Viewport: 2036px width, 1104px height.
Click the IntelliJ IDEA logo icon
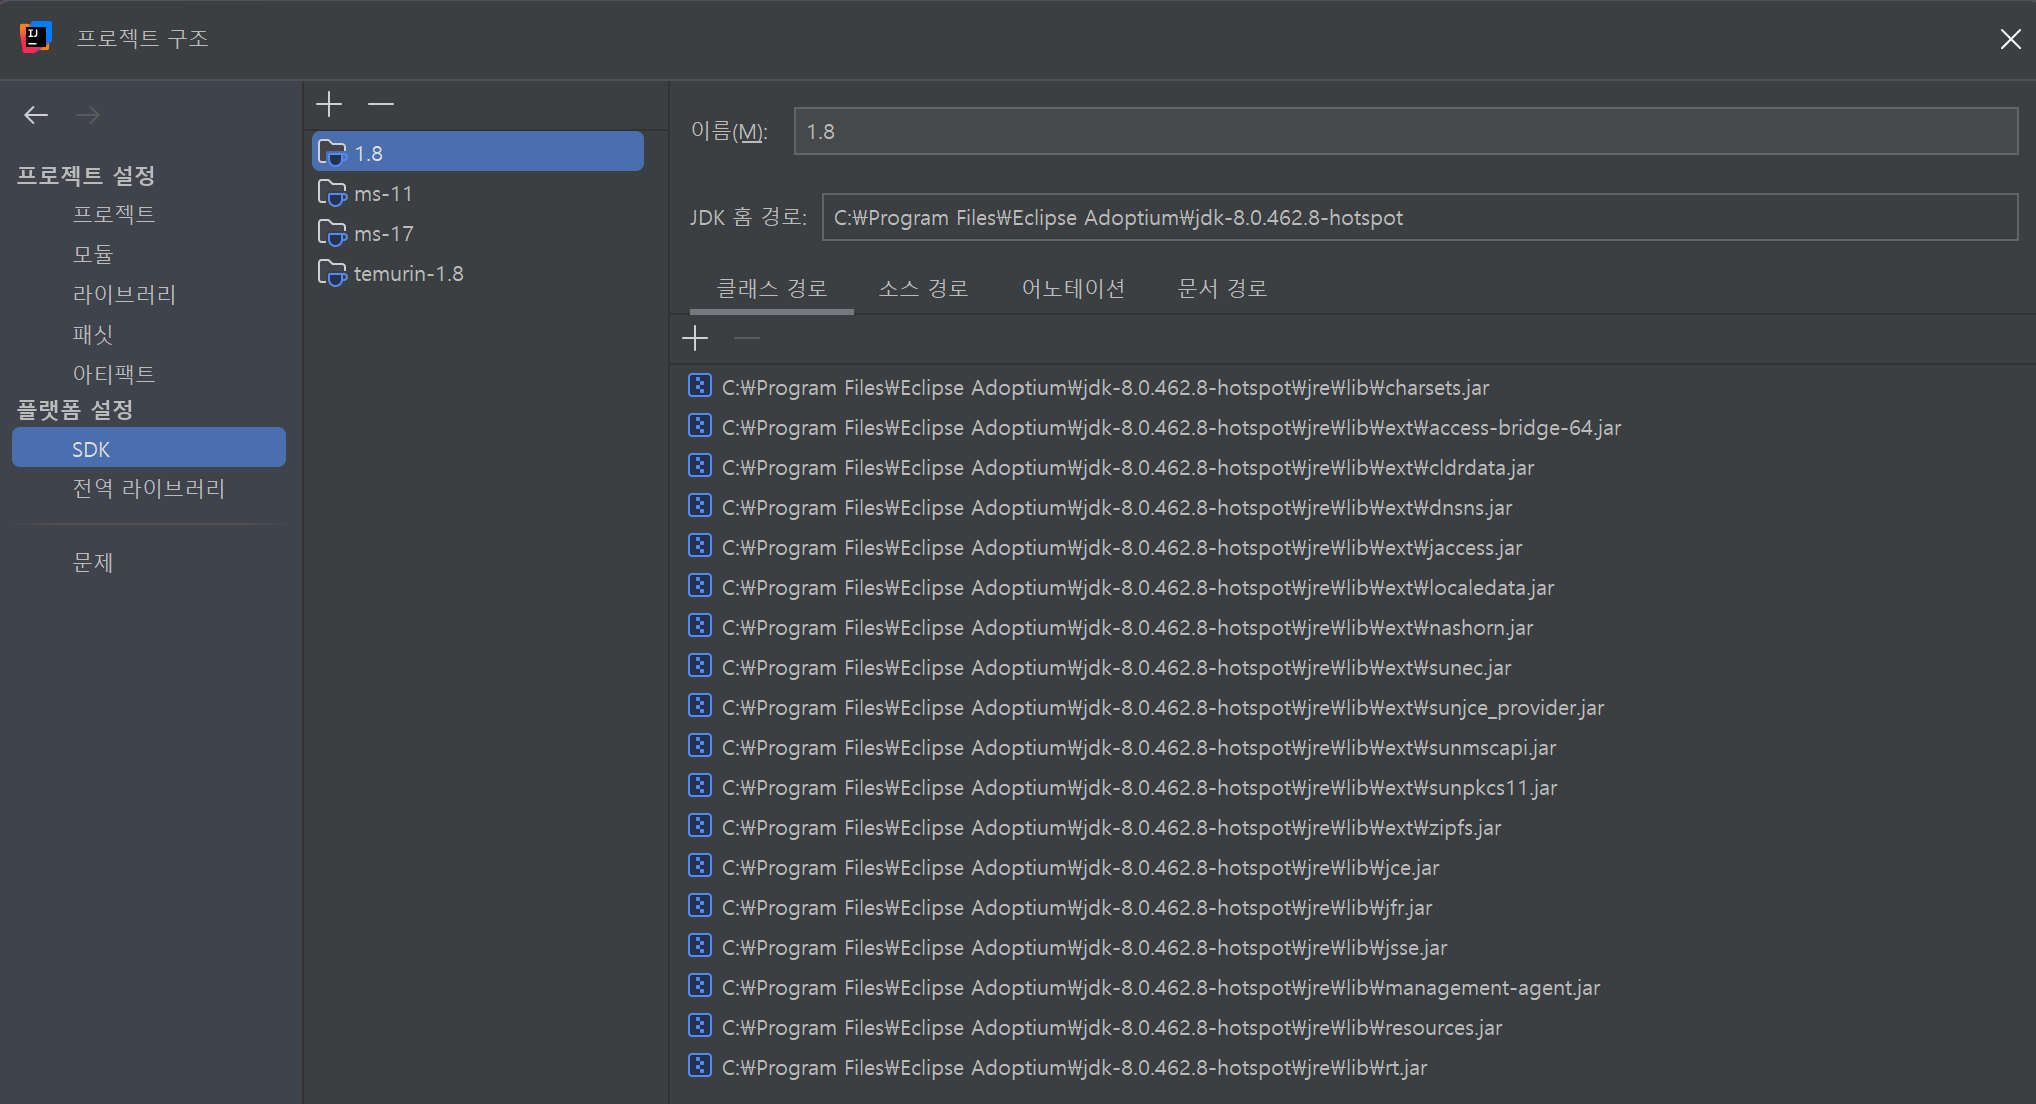pos(35,37)
